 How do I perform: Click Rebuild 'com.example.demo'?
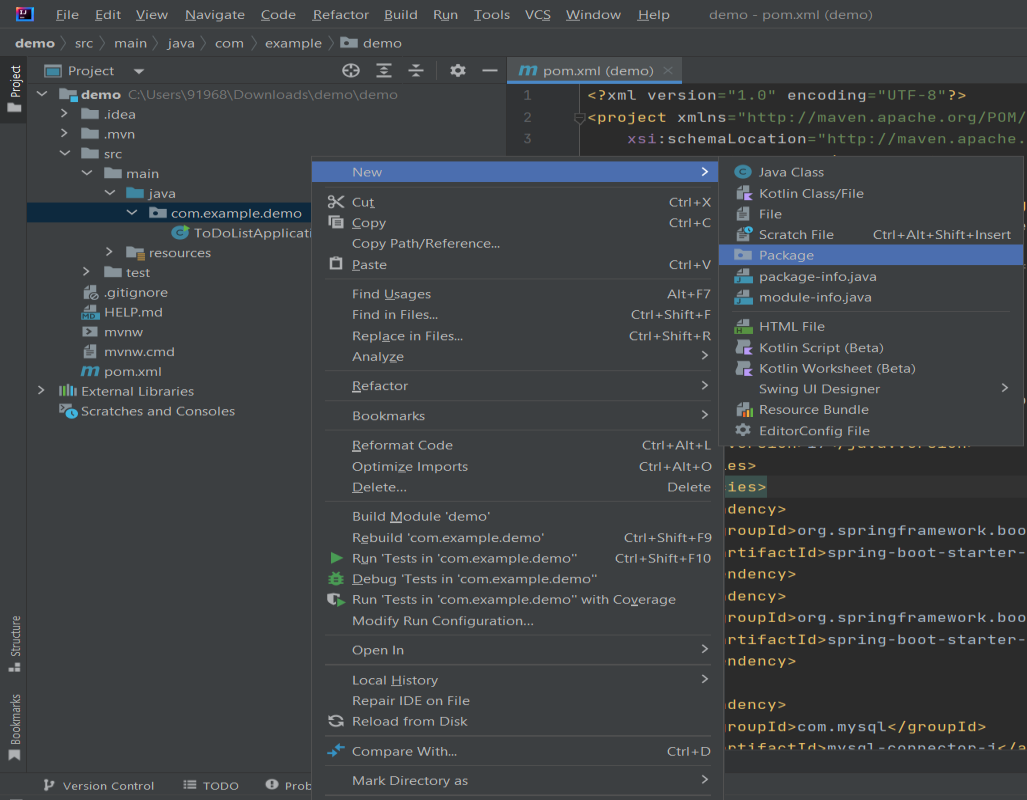pyautogui.click(x=517, y=538)
